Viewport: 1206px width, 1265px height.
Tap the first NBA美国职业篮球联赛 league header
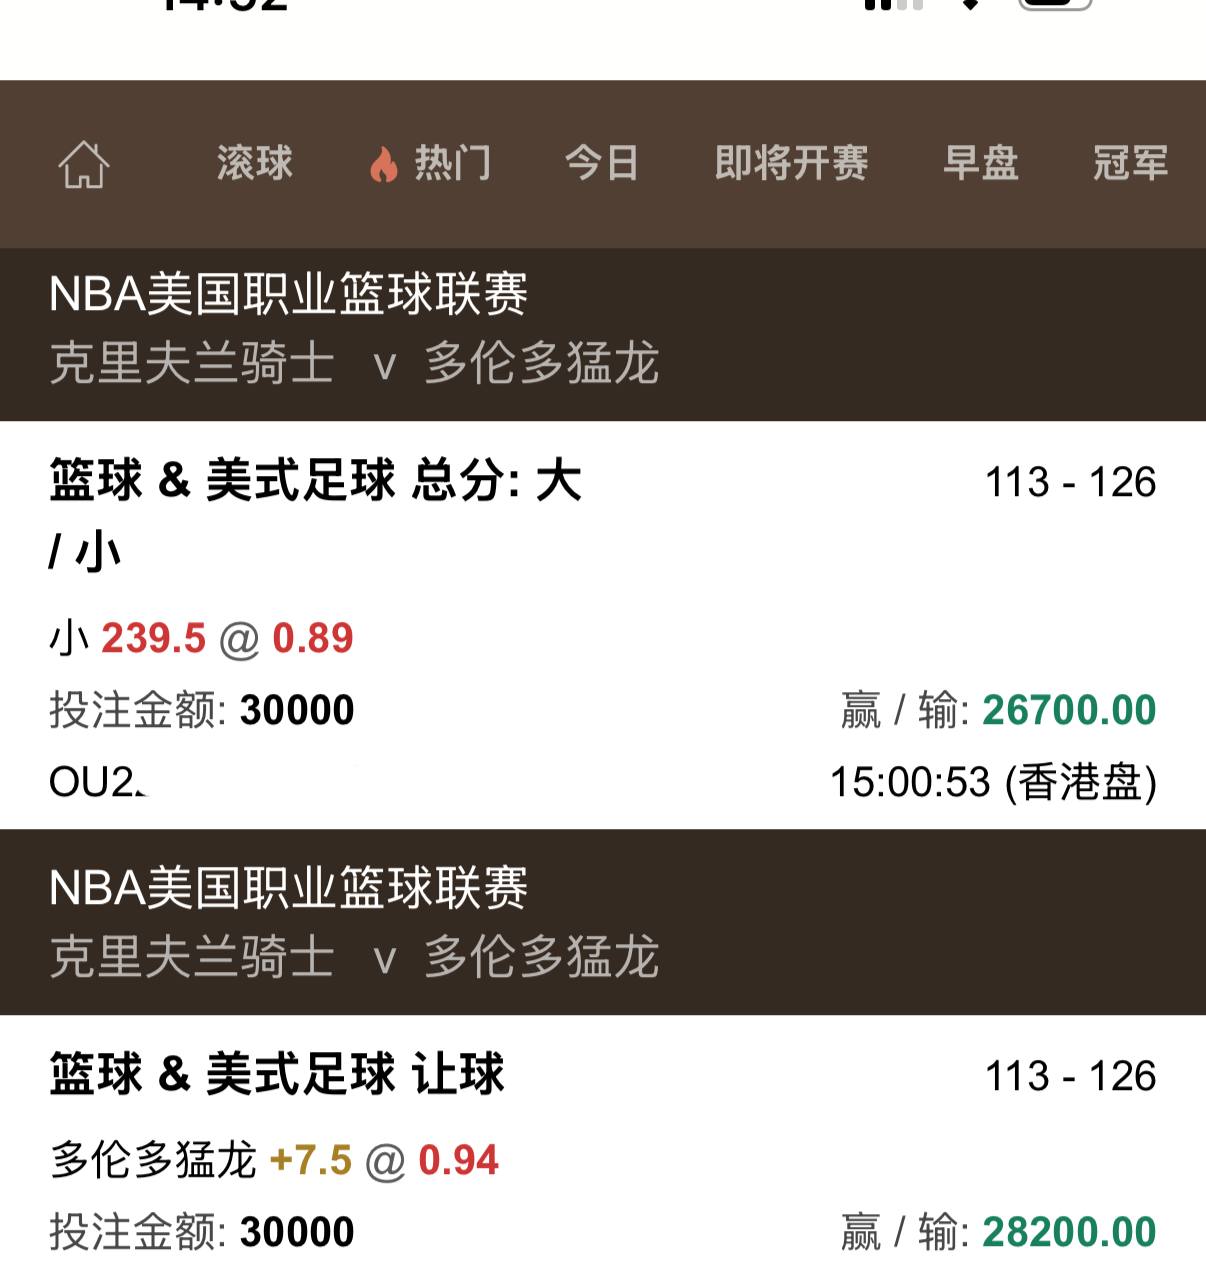(x=288, y=294)
